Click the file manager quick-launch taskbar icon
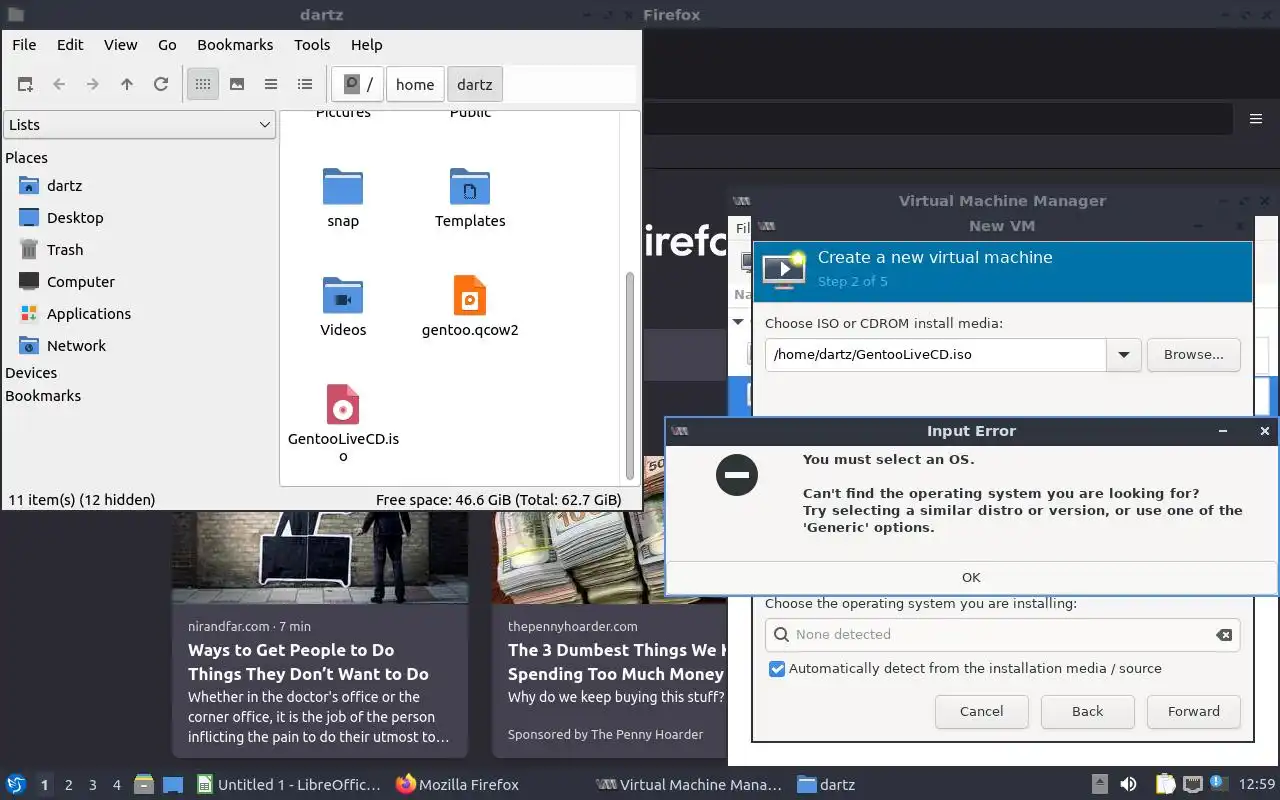Image resolution: width=1280 pixels, height=800 pixels. tap(144, 784)
